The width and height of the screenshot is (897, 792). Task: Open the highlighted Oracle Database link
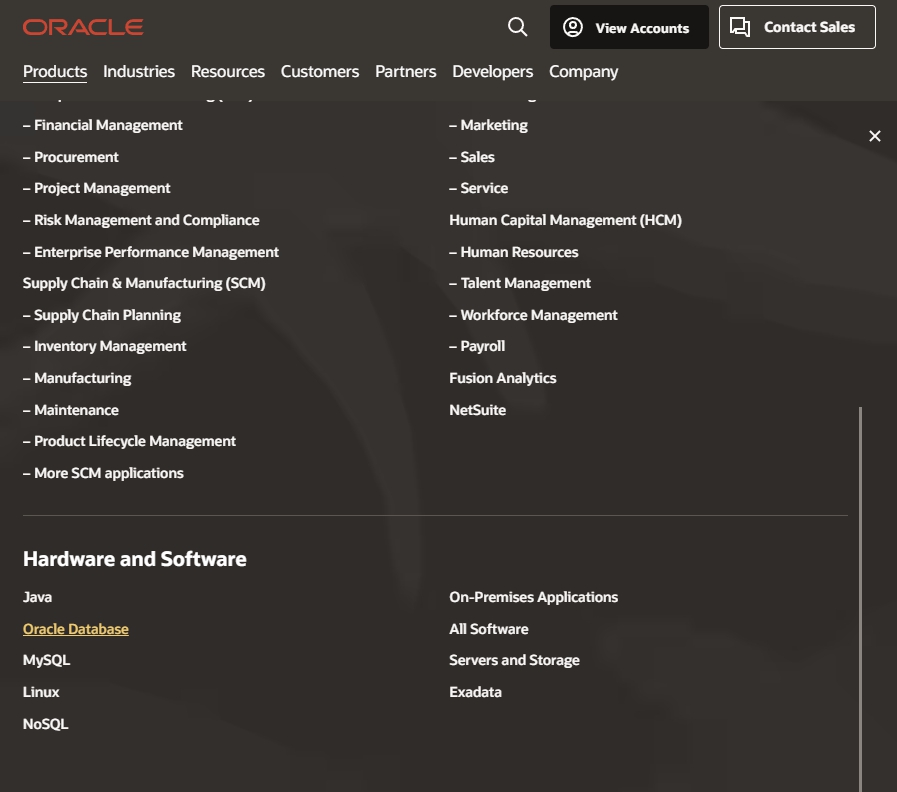tap(76, 629)
